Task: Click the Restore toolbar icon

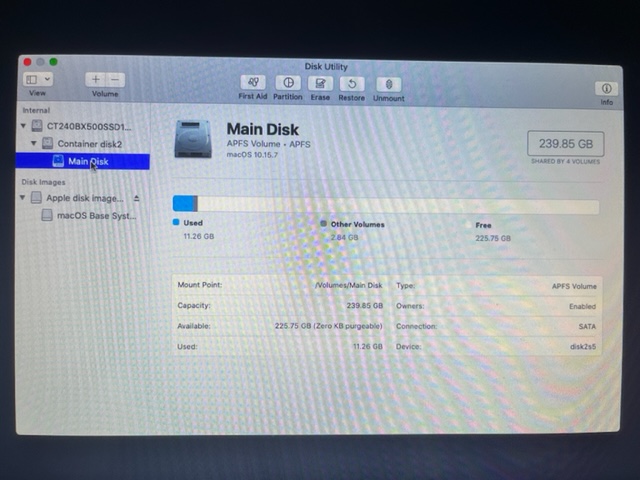Action: click(351, 84)
